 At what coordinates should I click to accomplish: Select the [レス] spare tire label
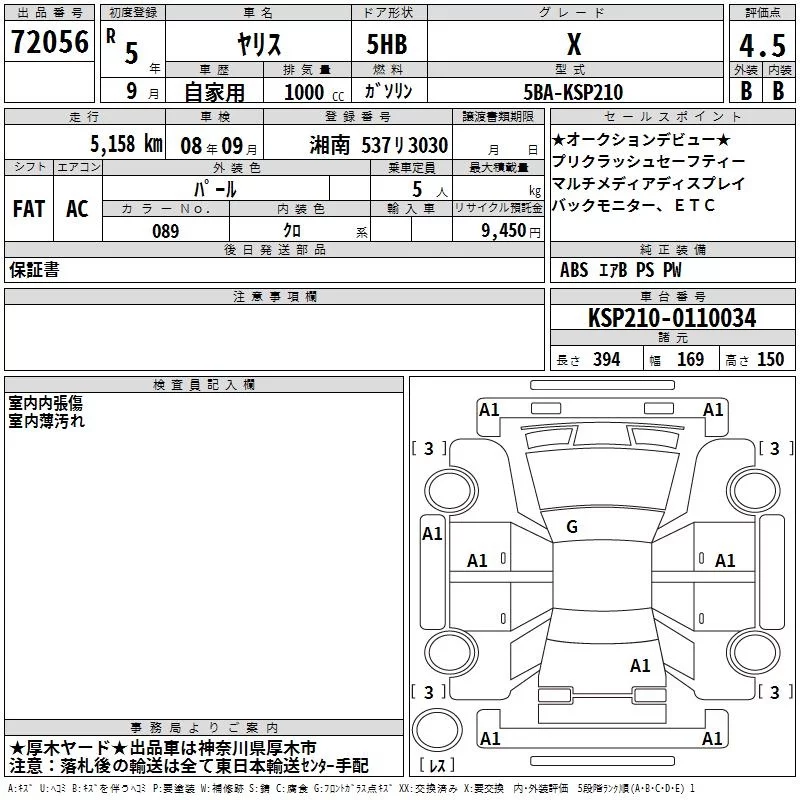(437, 765)
